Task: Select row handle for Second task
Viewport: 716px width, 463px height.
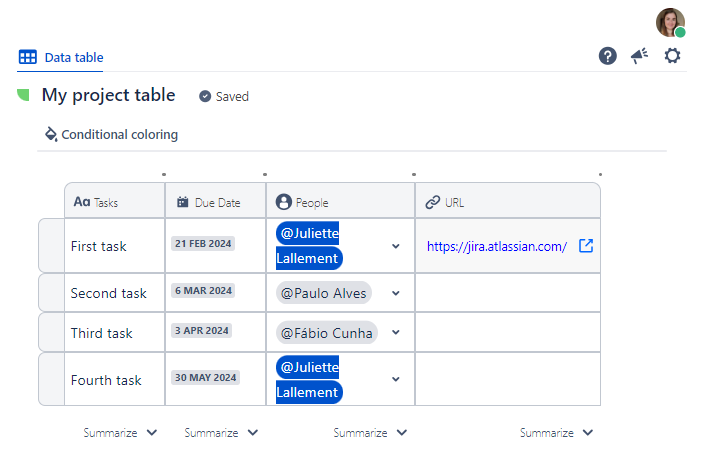Action: [x=51, y=293]
